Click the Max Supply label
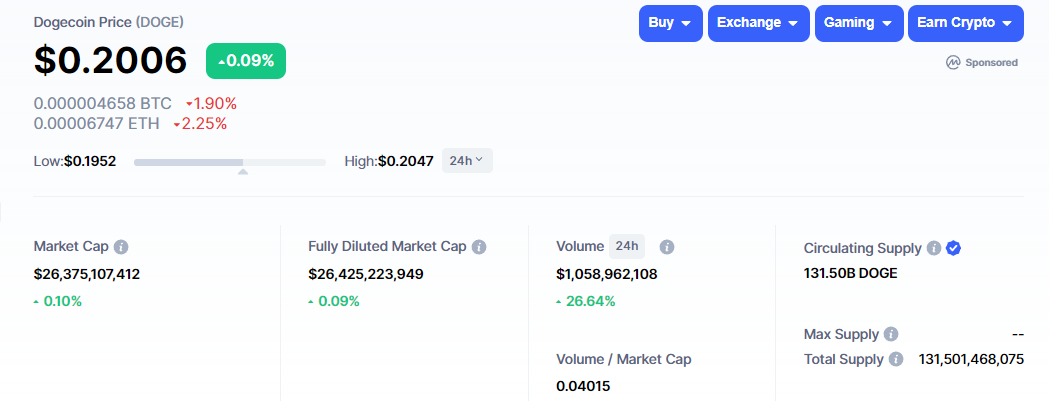This screenshot has height=415, width=1049. coord(842,334)
